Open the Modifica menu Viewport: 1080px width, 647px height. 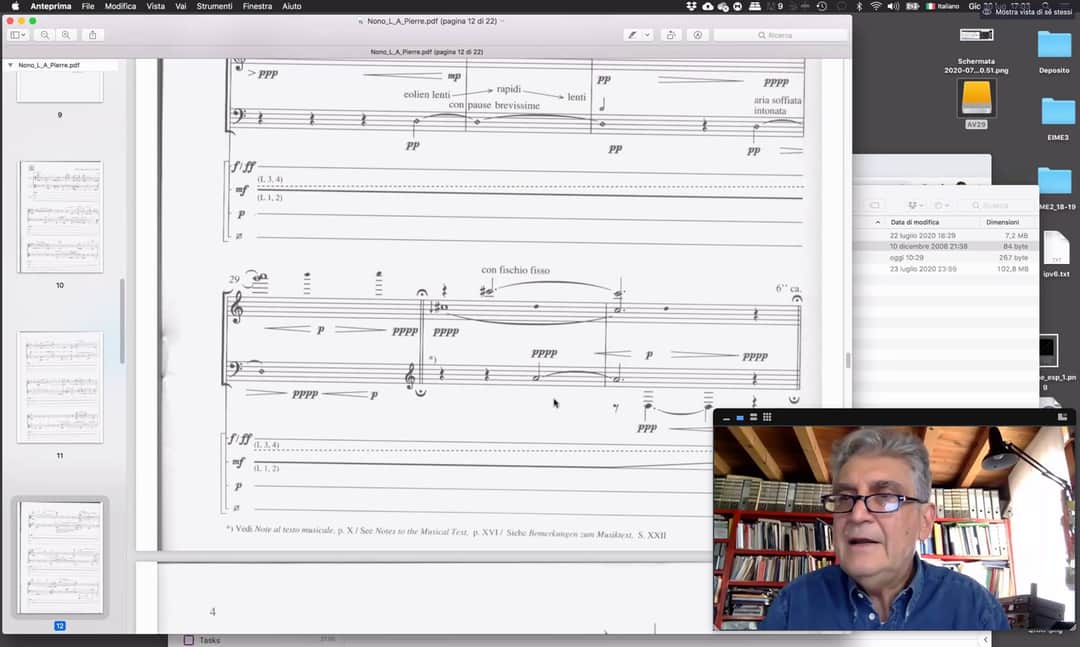(x=121, y=6)
